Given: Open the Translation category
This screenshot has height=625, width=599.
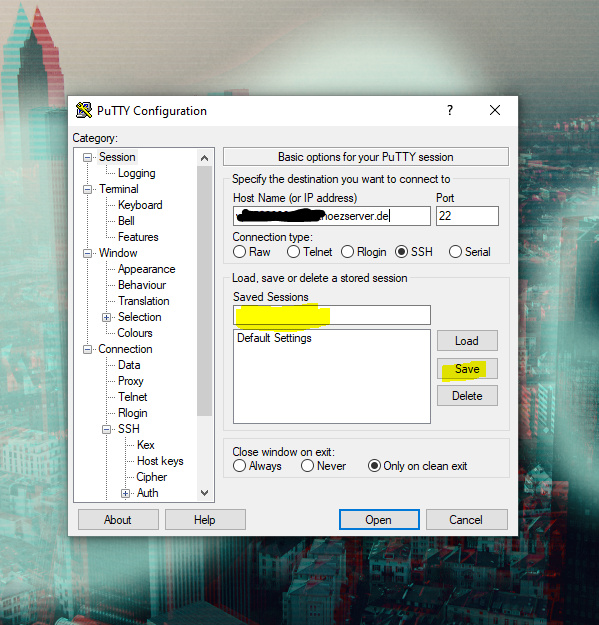Looking at the screenshot, I should click(x=144, y=301).
